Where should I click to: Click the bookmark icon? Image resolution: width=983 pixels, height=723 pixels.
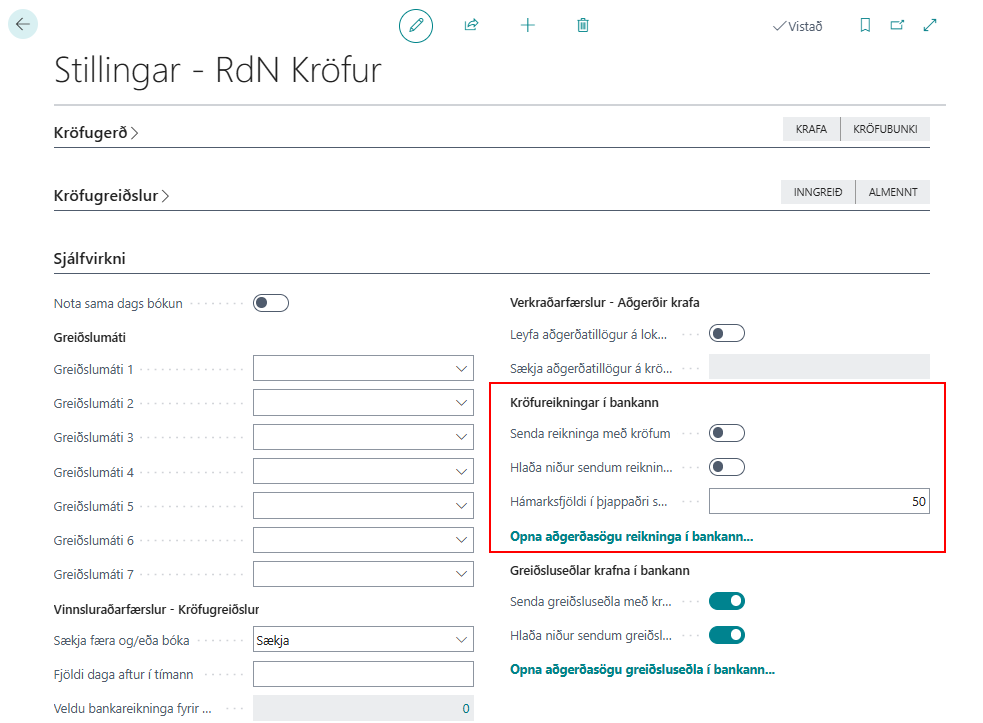[865, 25]
